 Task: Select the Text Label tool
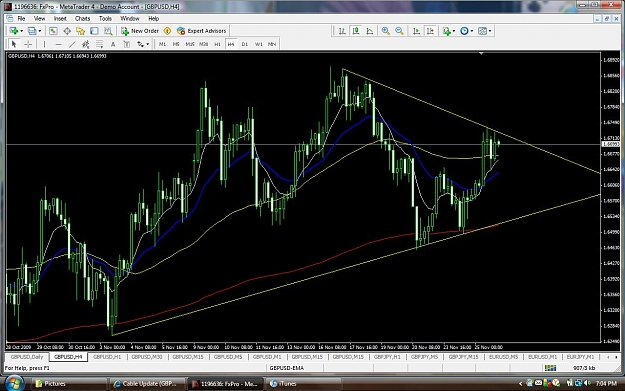(126, 44)
